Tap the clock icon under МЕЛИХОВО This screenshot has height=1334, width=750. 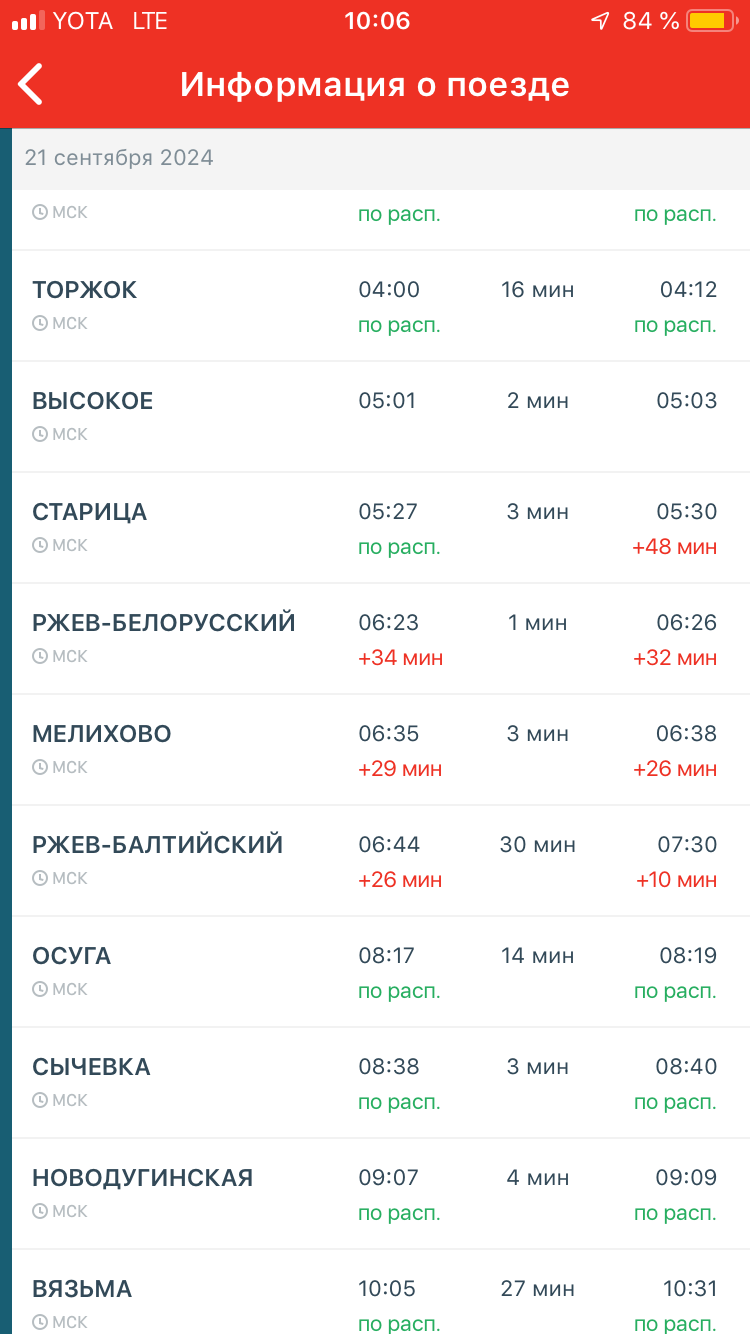[40, 767]
